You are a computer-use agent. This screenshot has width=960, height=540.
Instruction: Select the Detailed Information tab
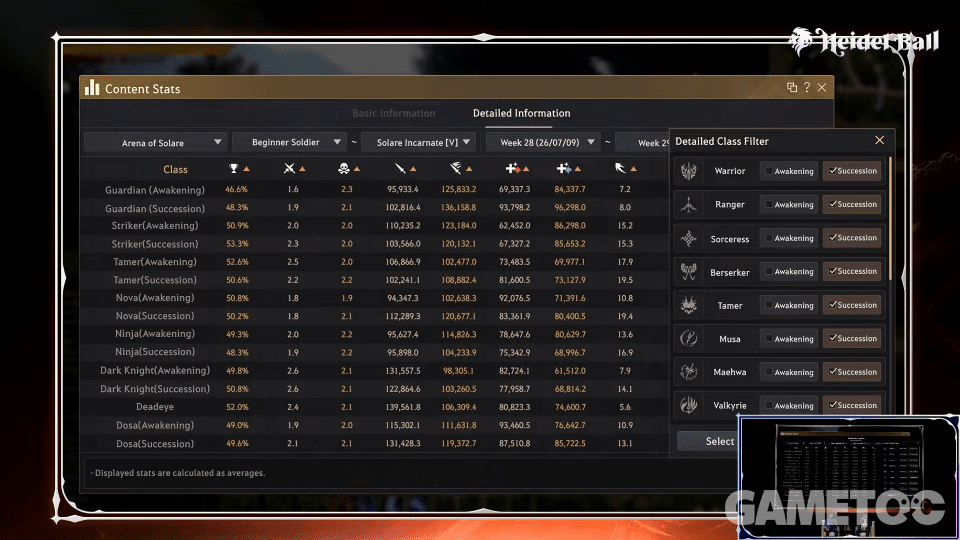(522, 113)
